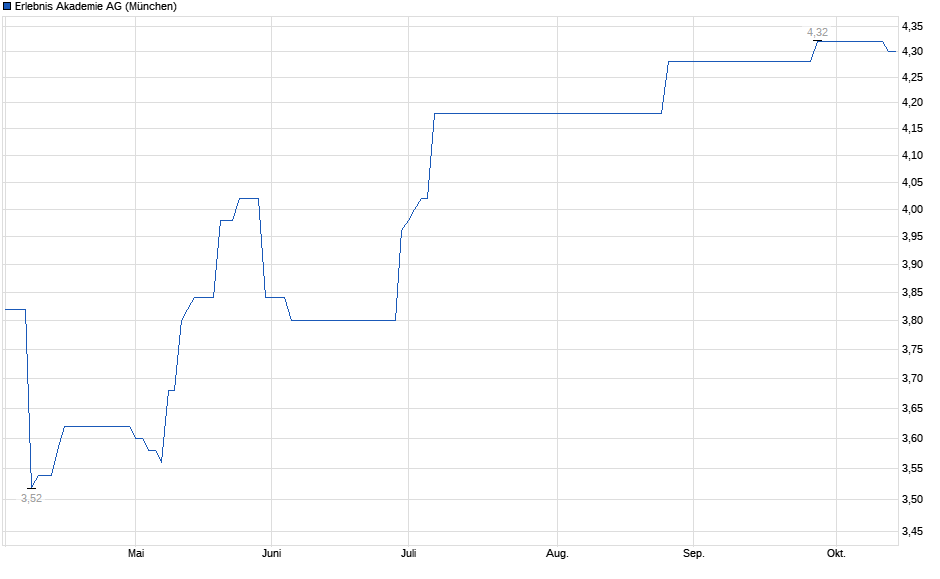This screenshot has width=940, height=579.
Task: Click the 3,52 low point annotation
Action: (32, 498)
